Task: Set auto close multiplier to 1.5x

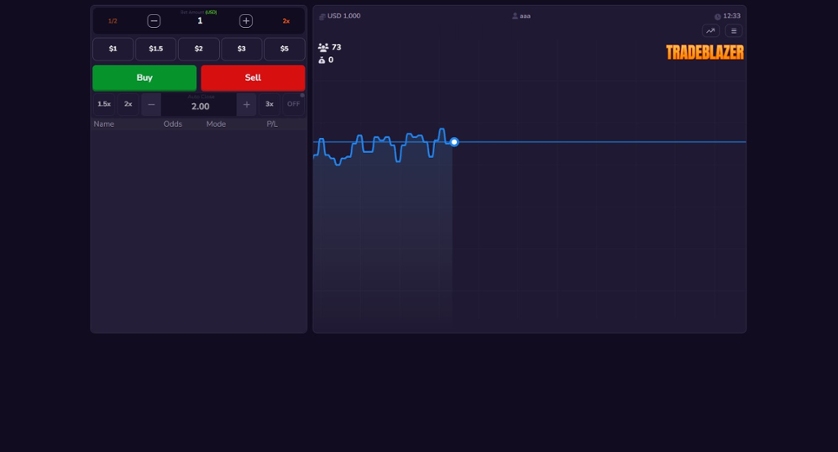Action: (104, 104)
